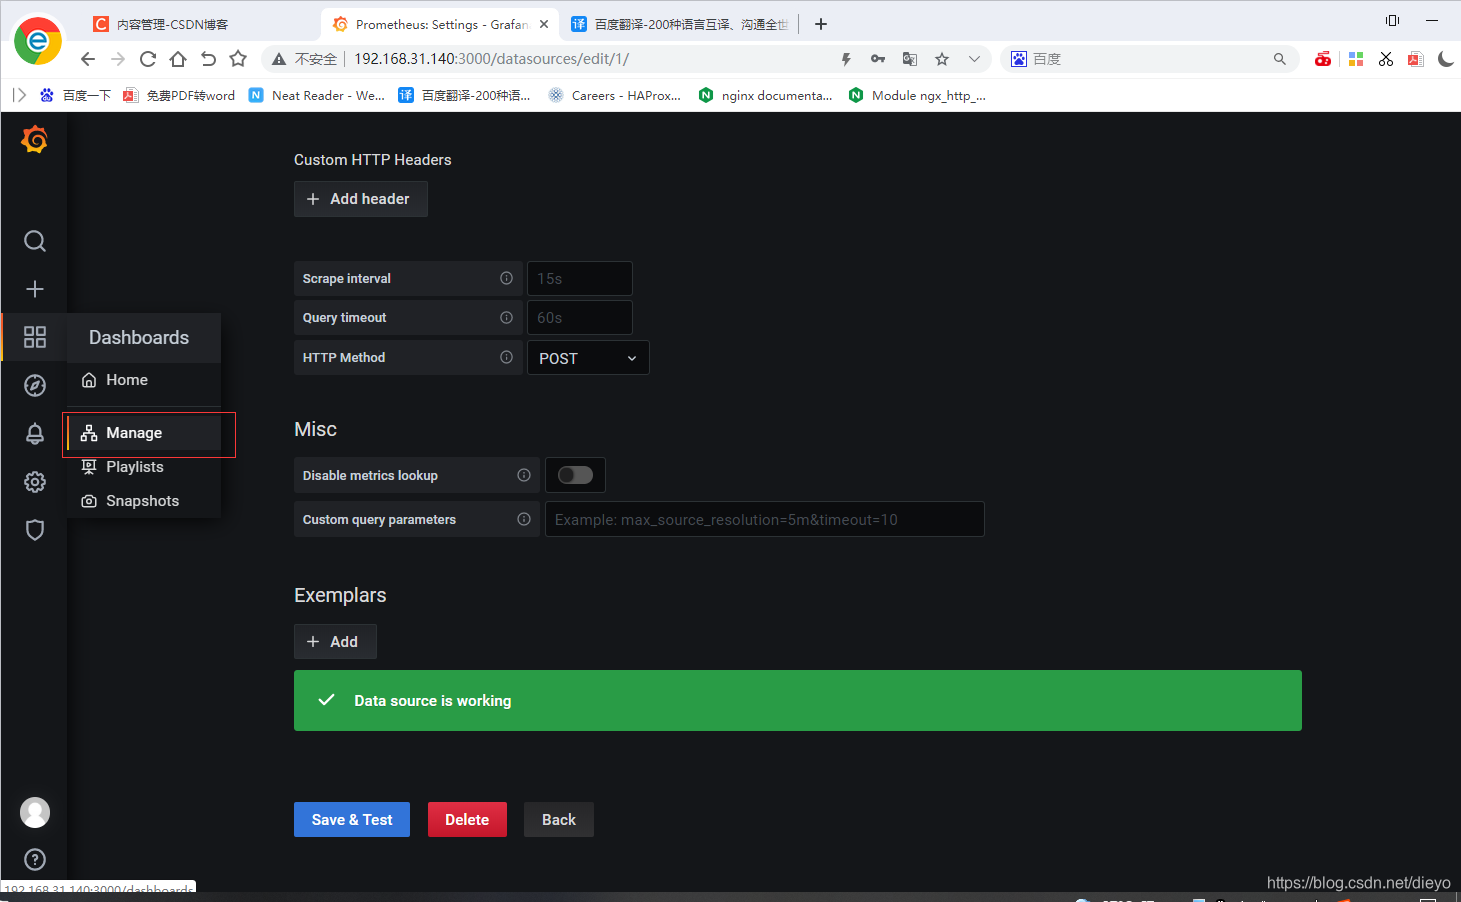1461x902 pixels.
Task: Open the Module ngx_http bookmark
Action: (x=917, y=95)
